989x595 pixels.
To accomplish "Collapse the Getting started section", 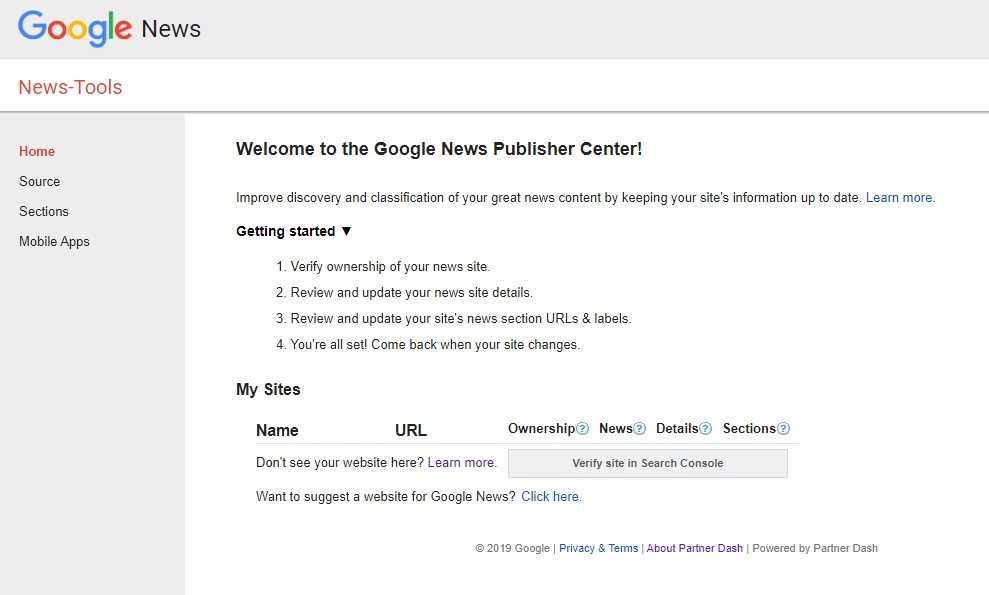I will (294, 231).
